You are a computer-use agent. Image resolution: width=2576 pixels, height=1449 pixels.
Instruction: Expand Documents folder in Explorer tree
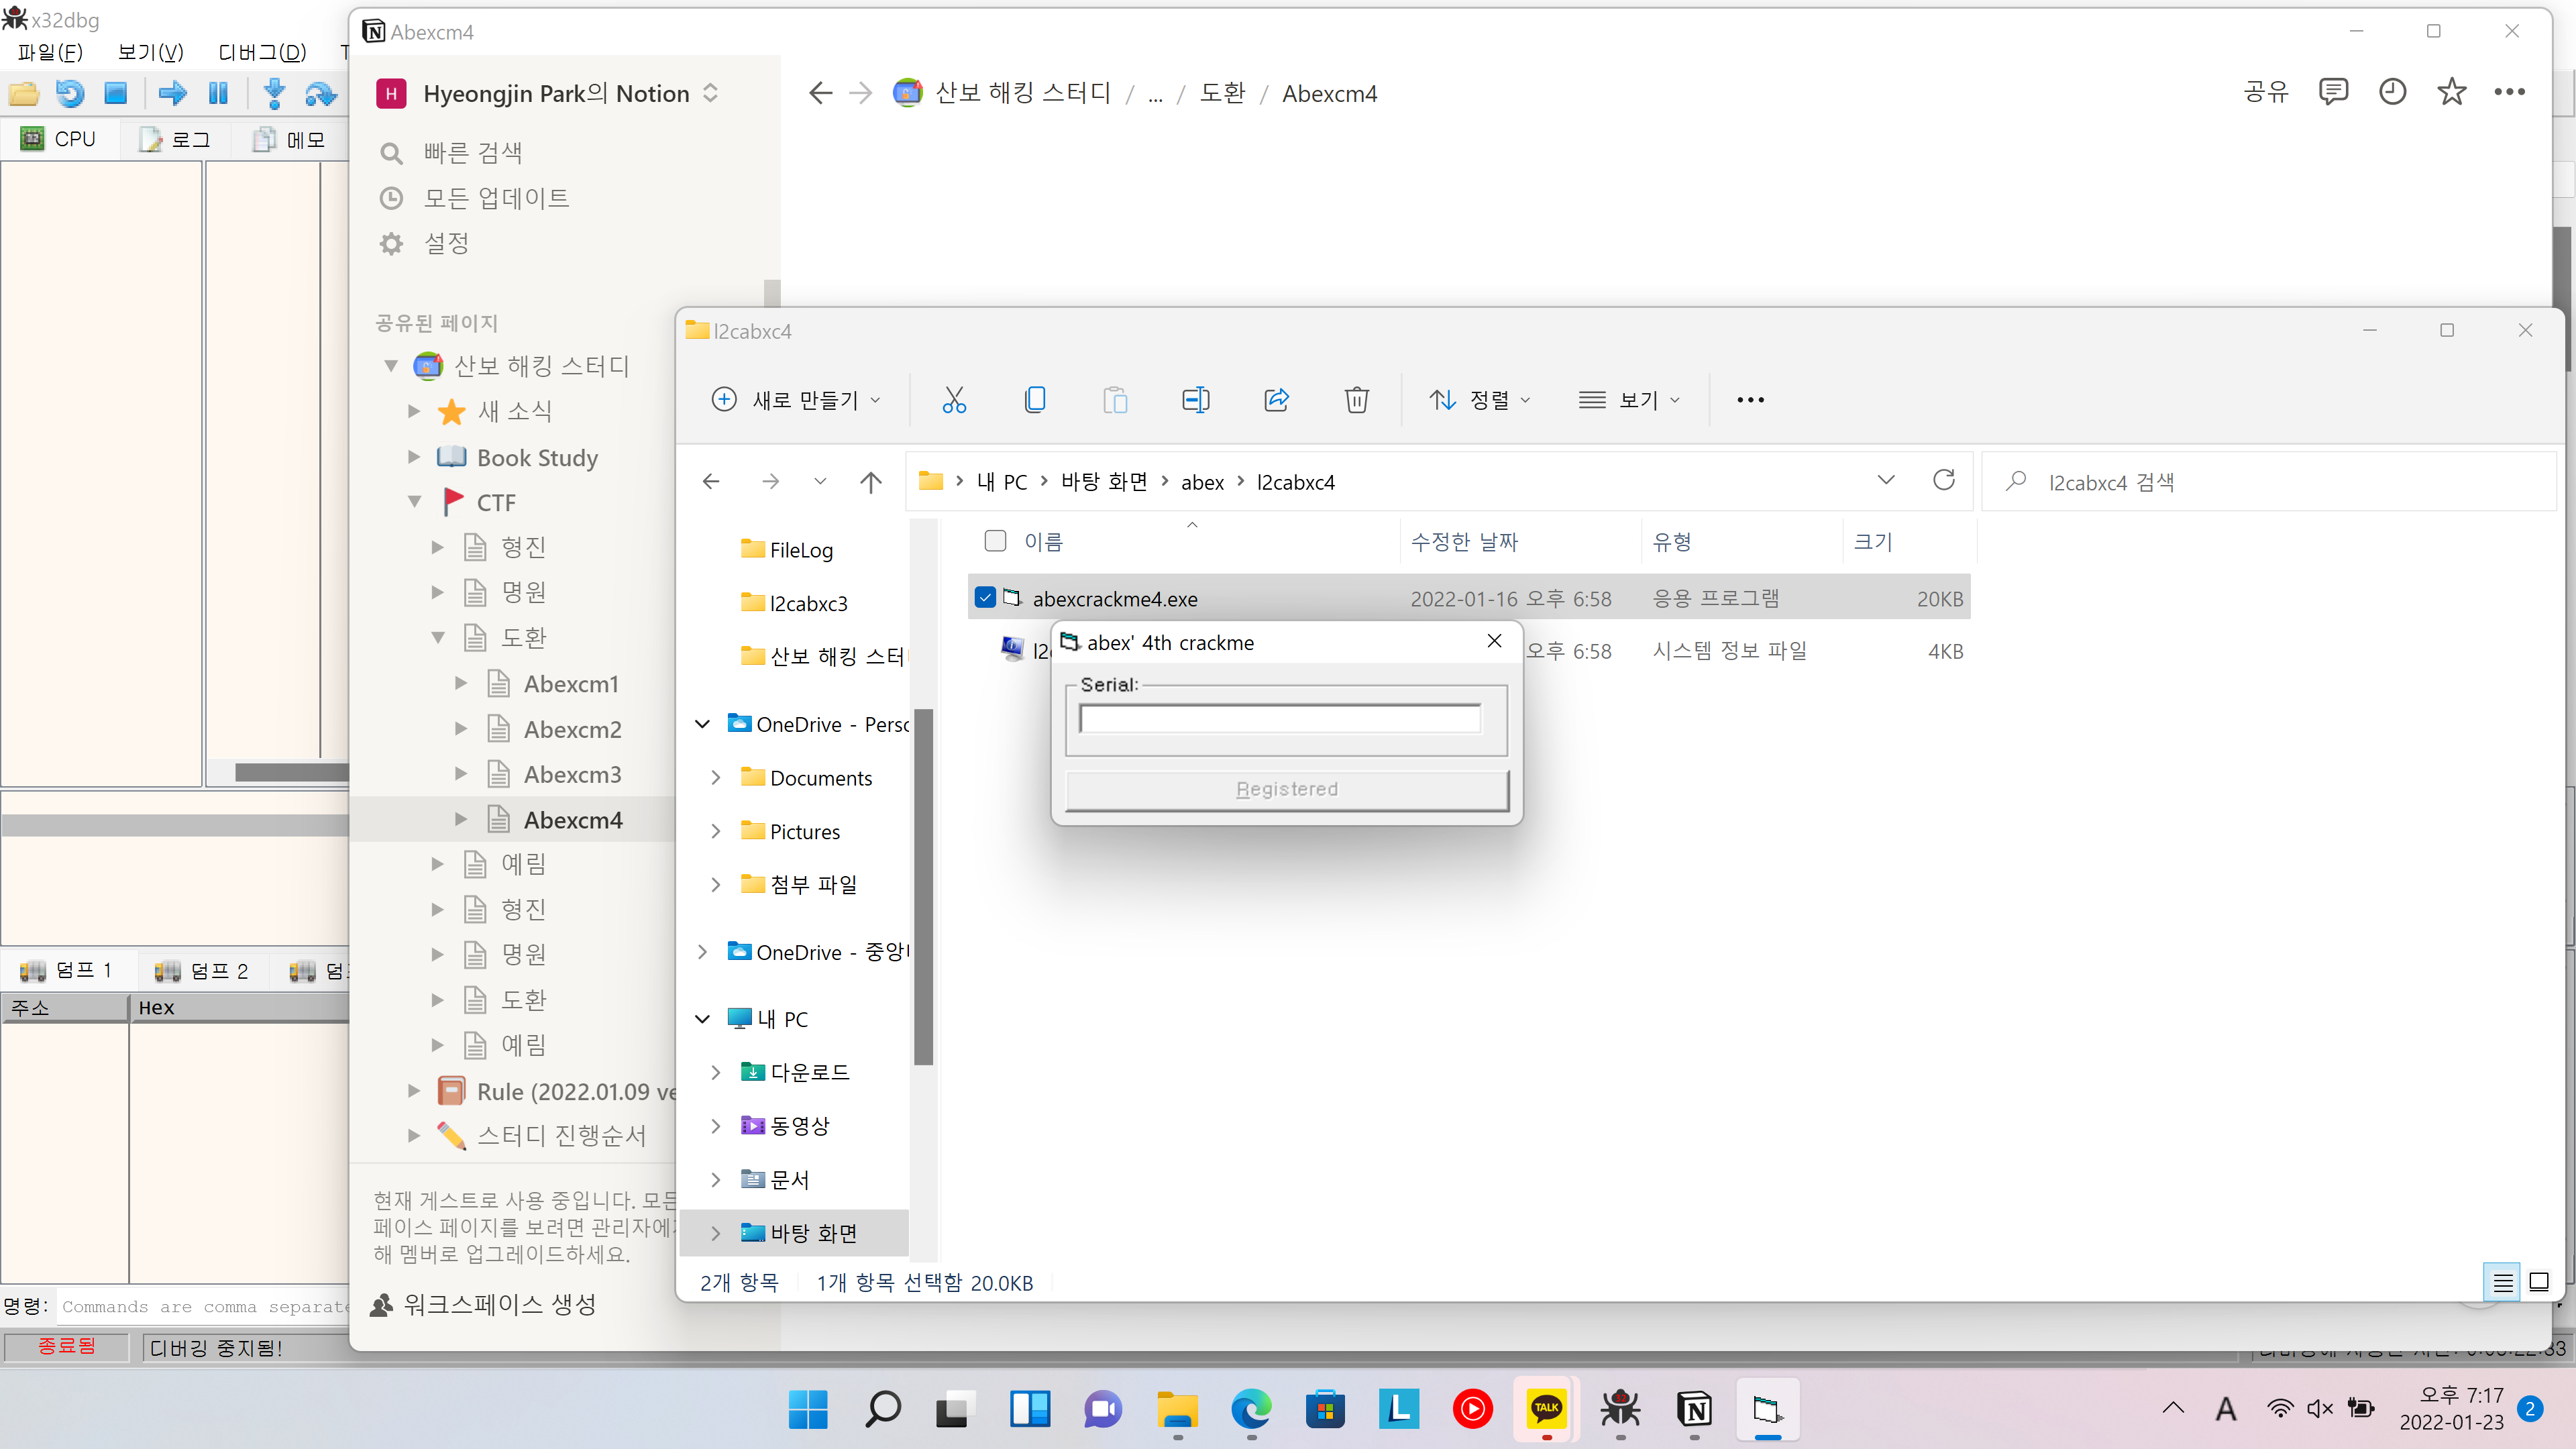coord(716,778)
